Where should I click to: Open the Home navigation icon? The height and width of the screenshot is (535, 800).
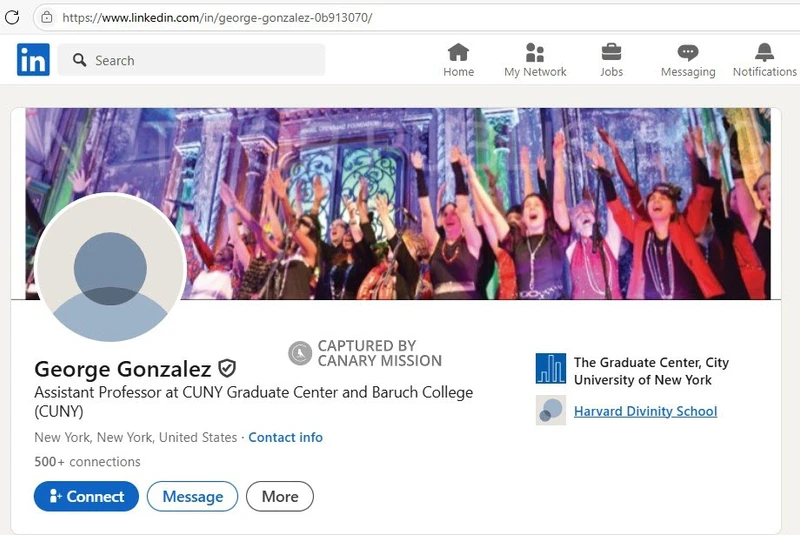click(458, 53)
